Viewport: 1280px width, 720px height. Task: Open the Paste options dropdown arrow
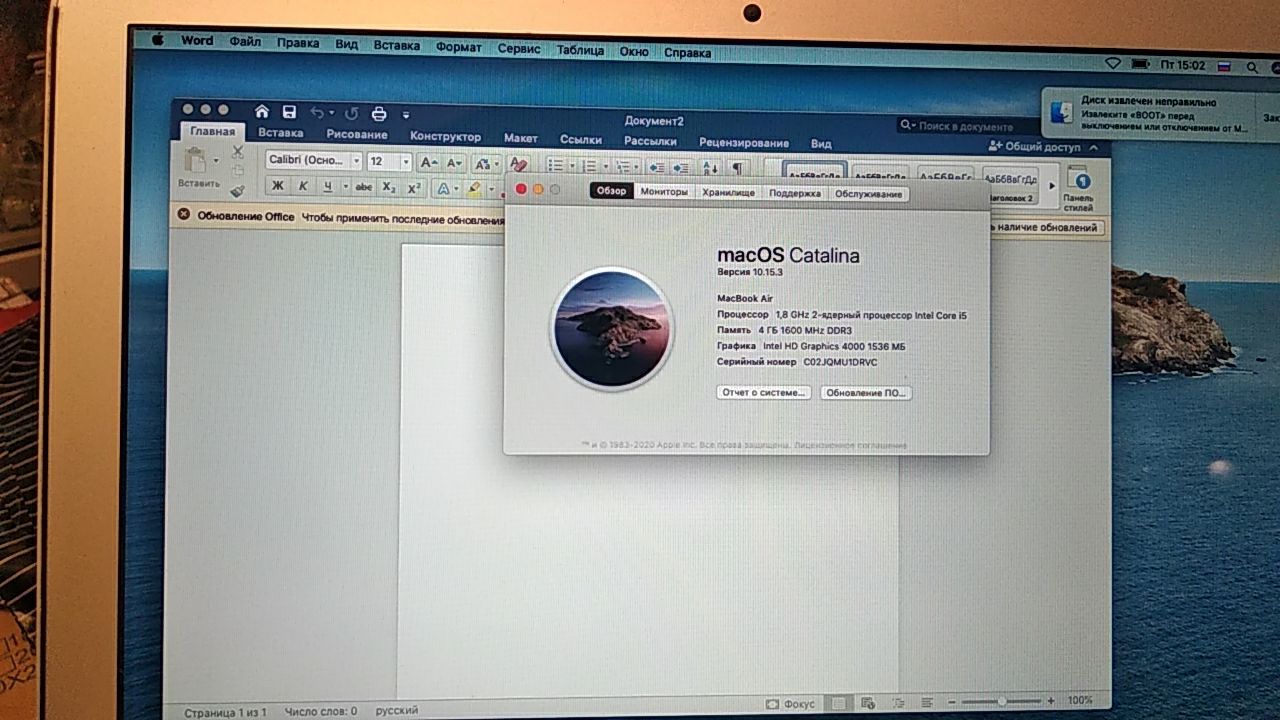pos(216,161)
